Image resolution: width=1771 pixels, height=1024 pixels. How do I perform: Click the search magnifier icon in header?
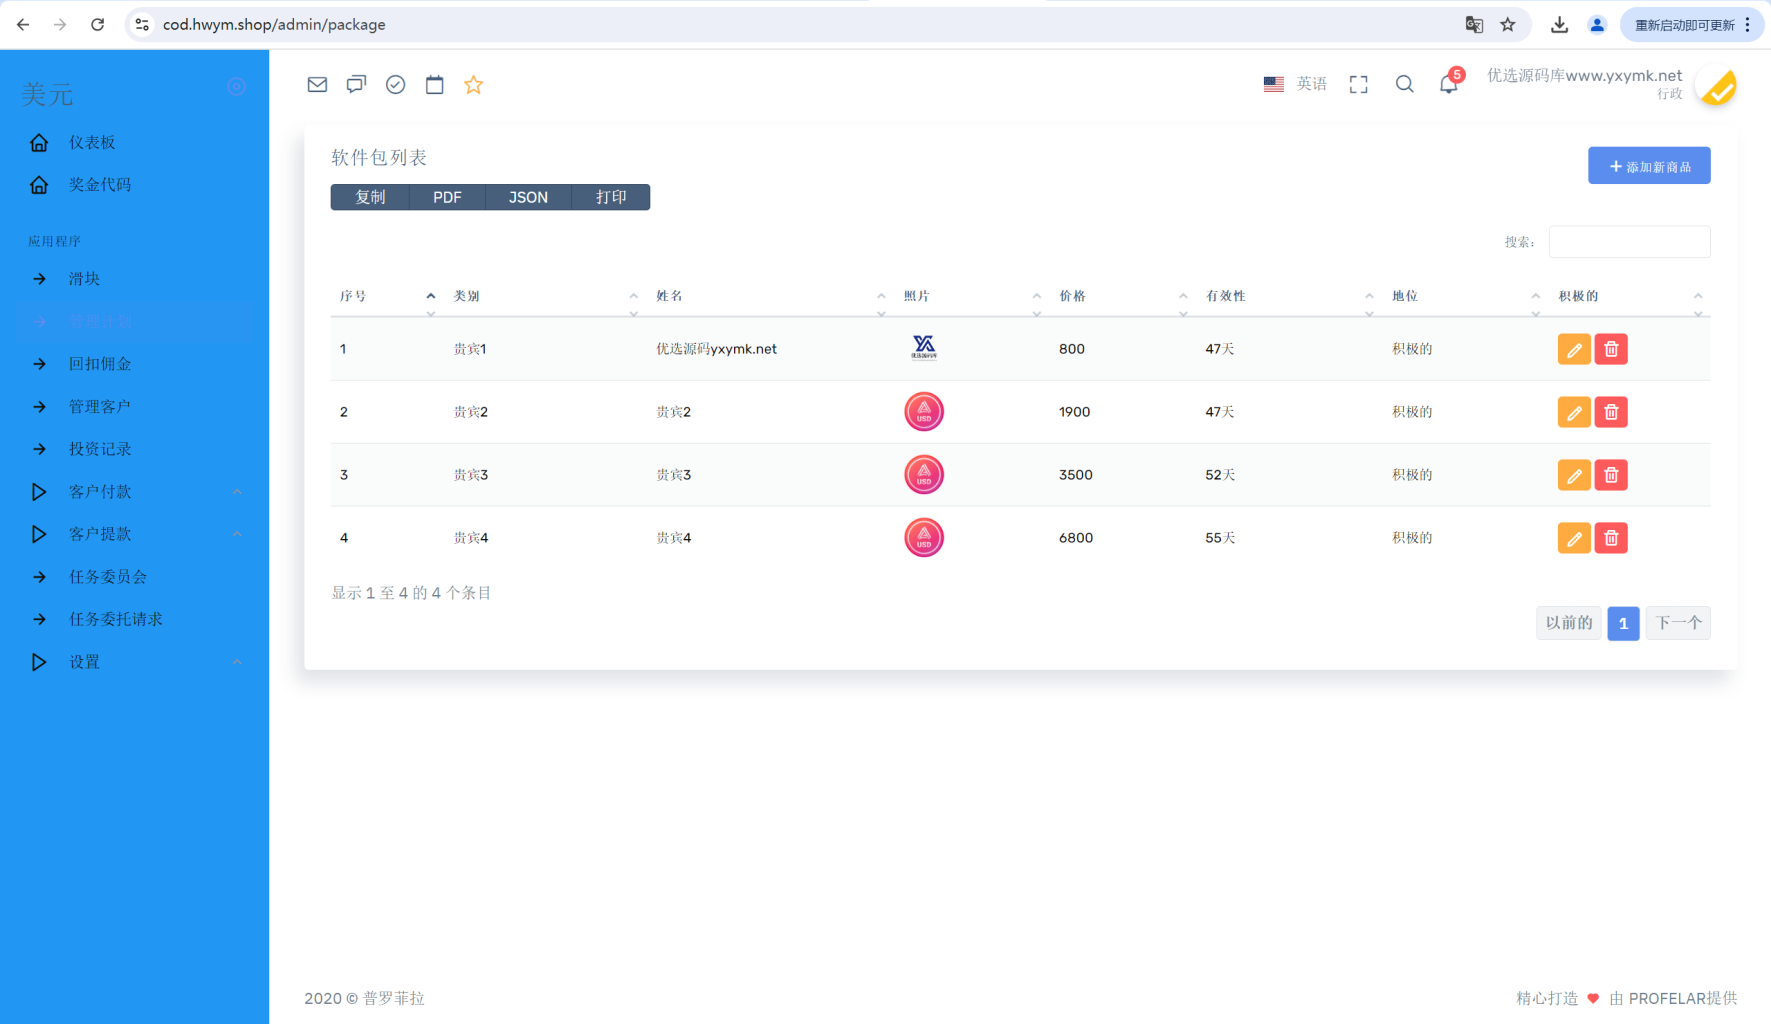click(1404, 85)
